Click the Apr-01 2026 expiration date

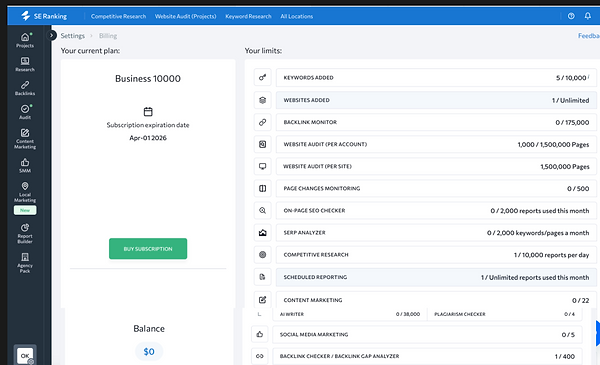148,138
